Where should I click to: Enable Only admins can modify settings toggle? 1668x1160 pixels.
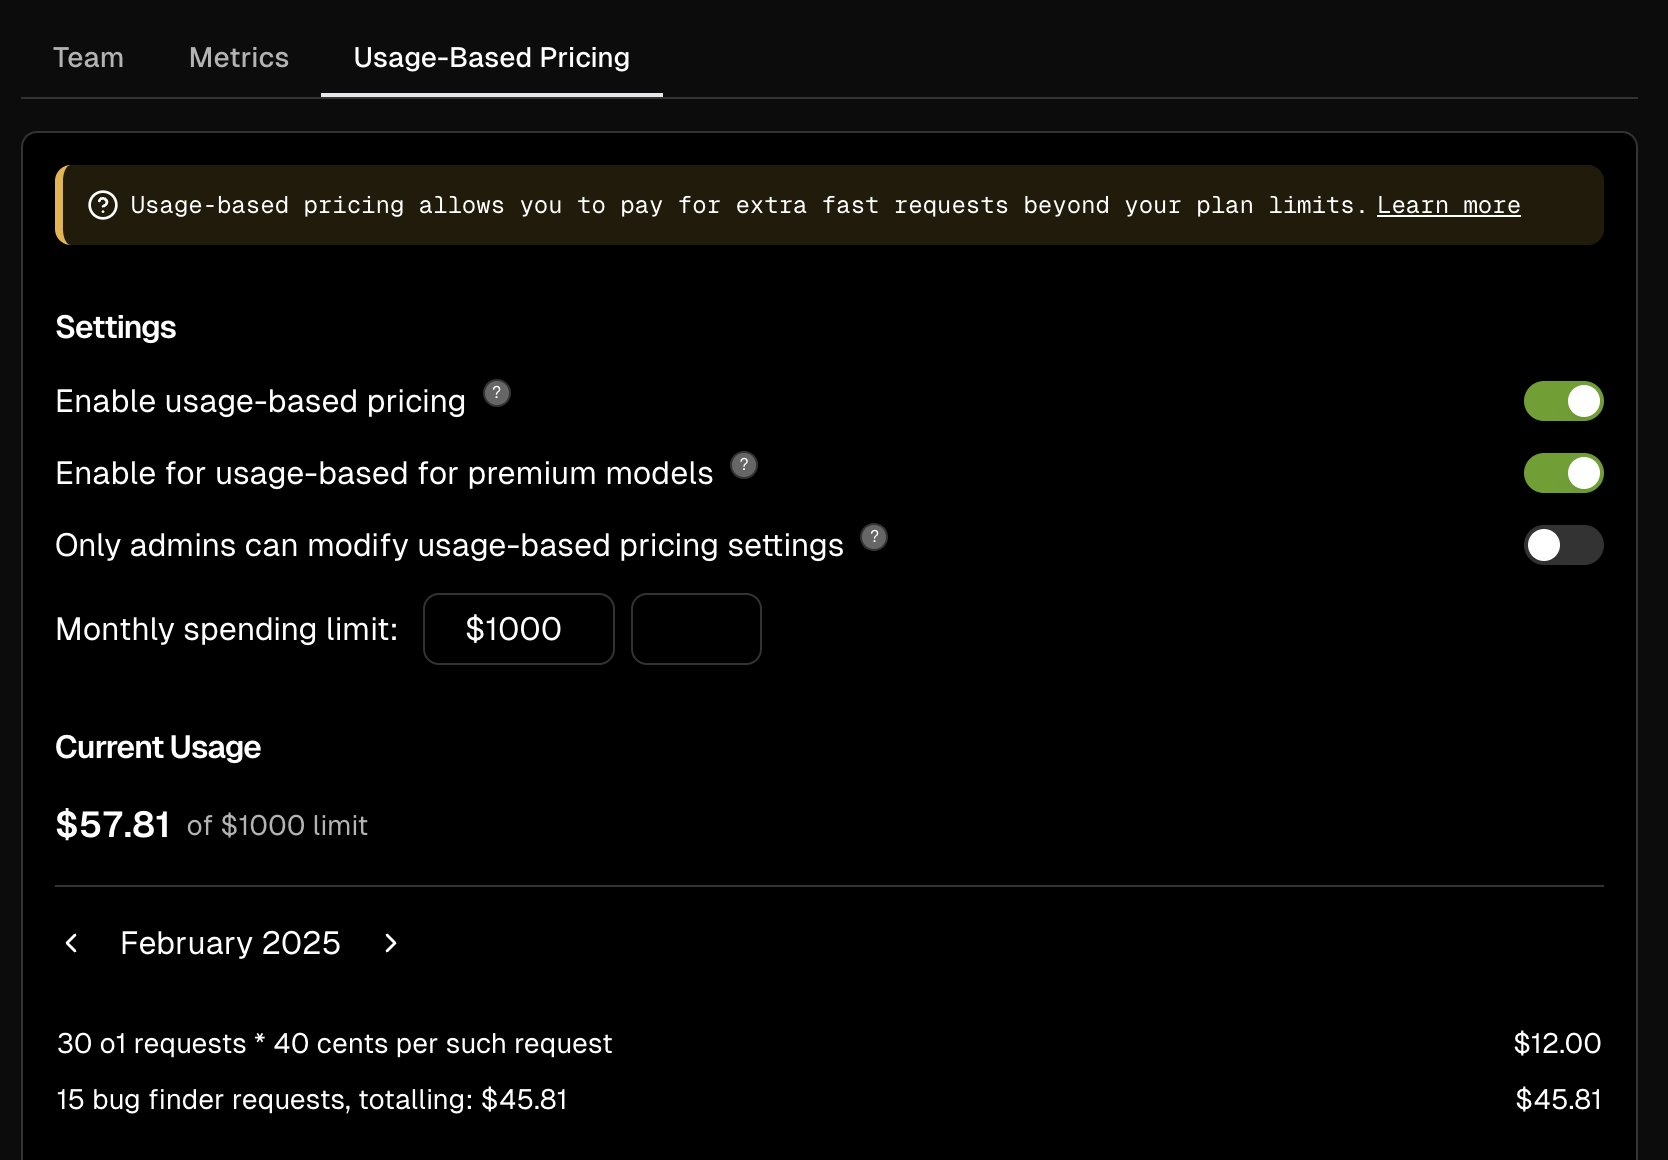click(x=1563, y=545)
